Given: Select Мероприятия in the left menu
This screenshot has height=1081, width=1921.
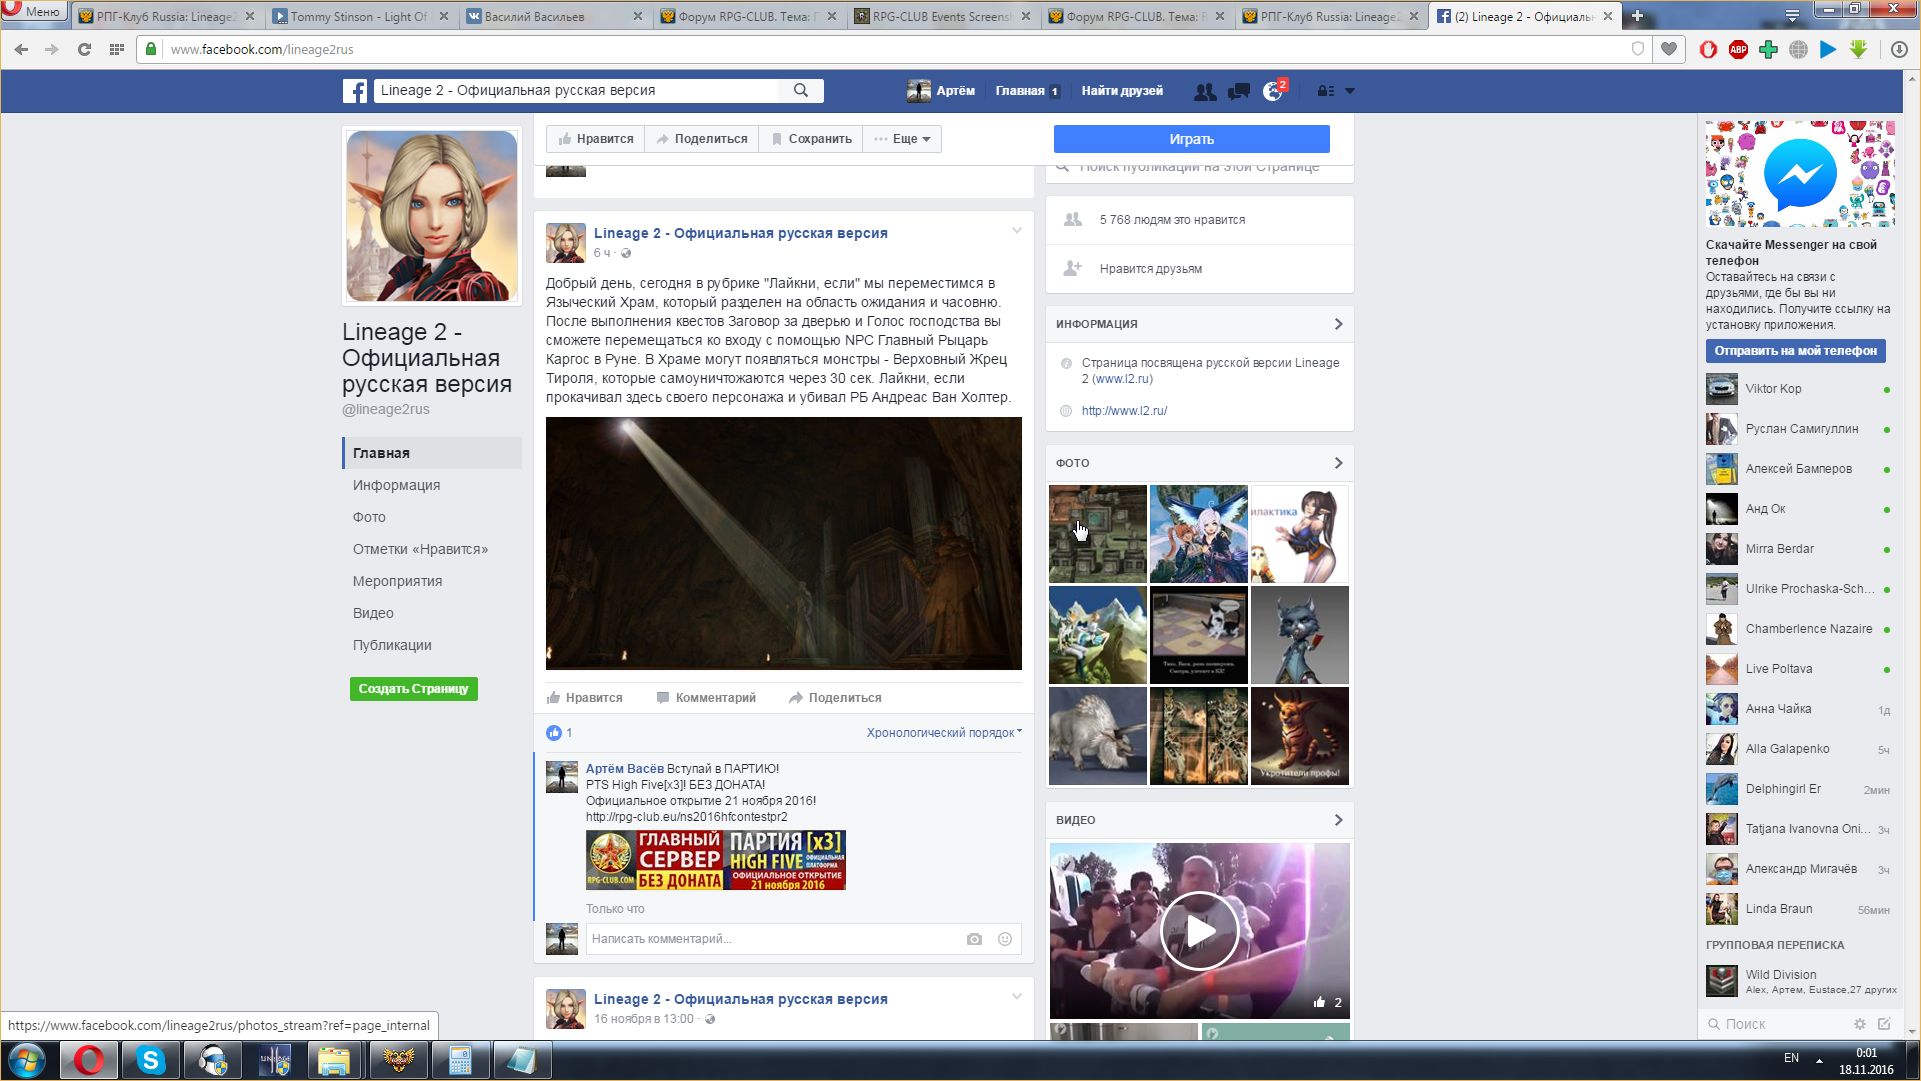Looking at the screenshot, I should pyautogui.click(x=397, y=581).
